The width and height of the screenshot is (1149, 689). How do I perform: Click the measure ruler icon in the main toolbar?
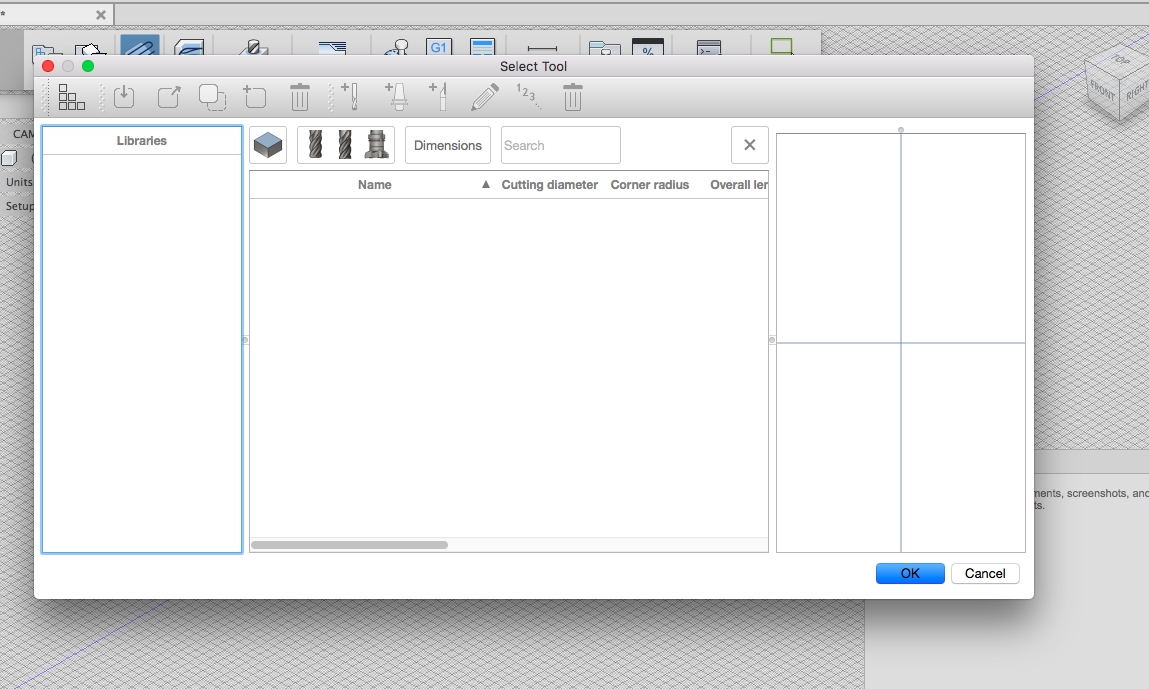(542, 48)
